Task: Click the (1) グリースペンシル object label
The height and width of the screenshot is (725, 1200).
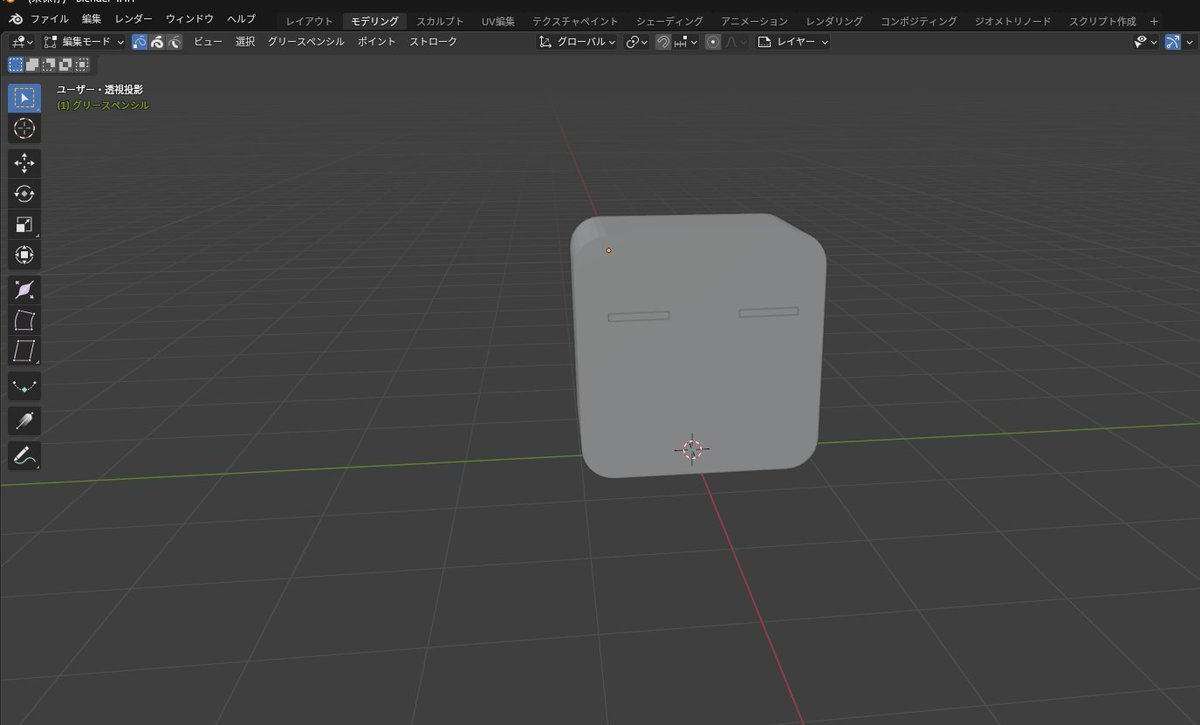Action: click(103, 105)
